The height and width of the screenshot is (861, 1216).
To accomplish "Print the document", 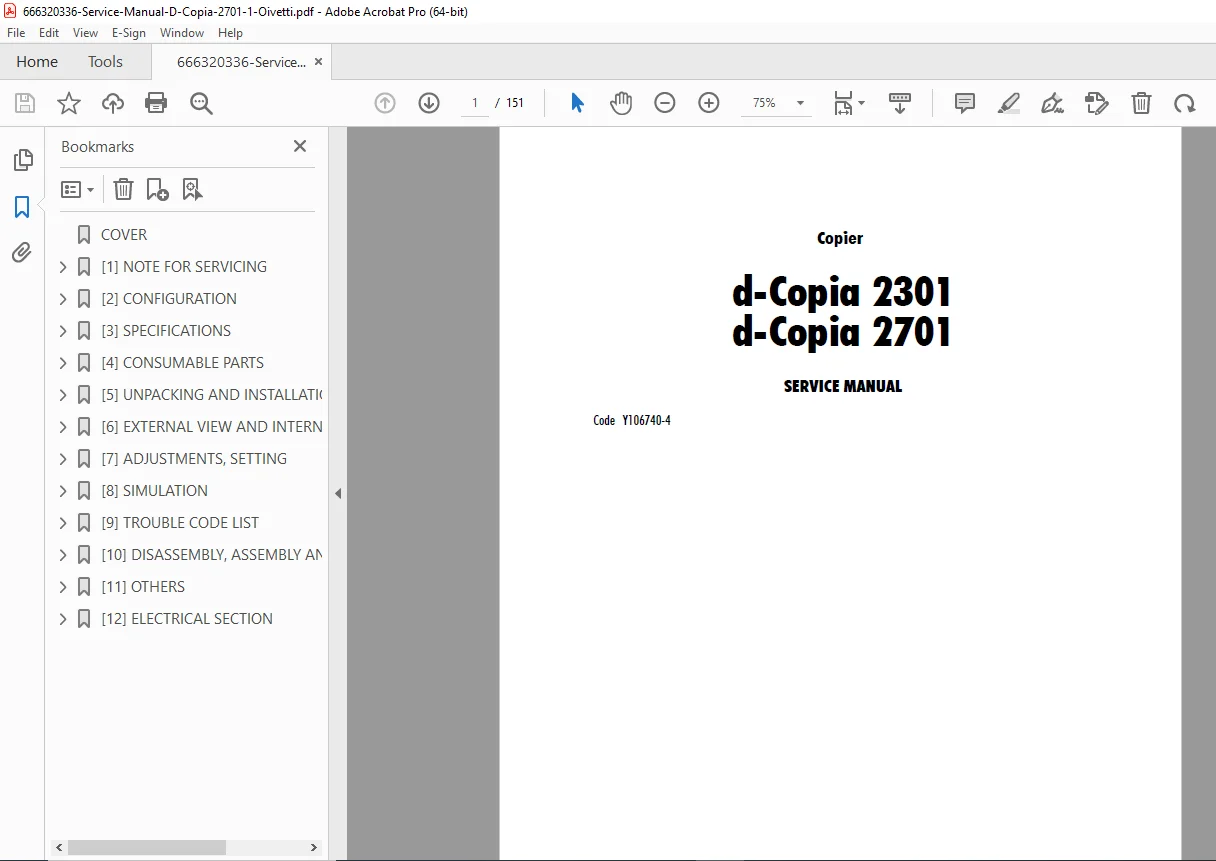I will [x=156, y=103].
